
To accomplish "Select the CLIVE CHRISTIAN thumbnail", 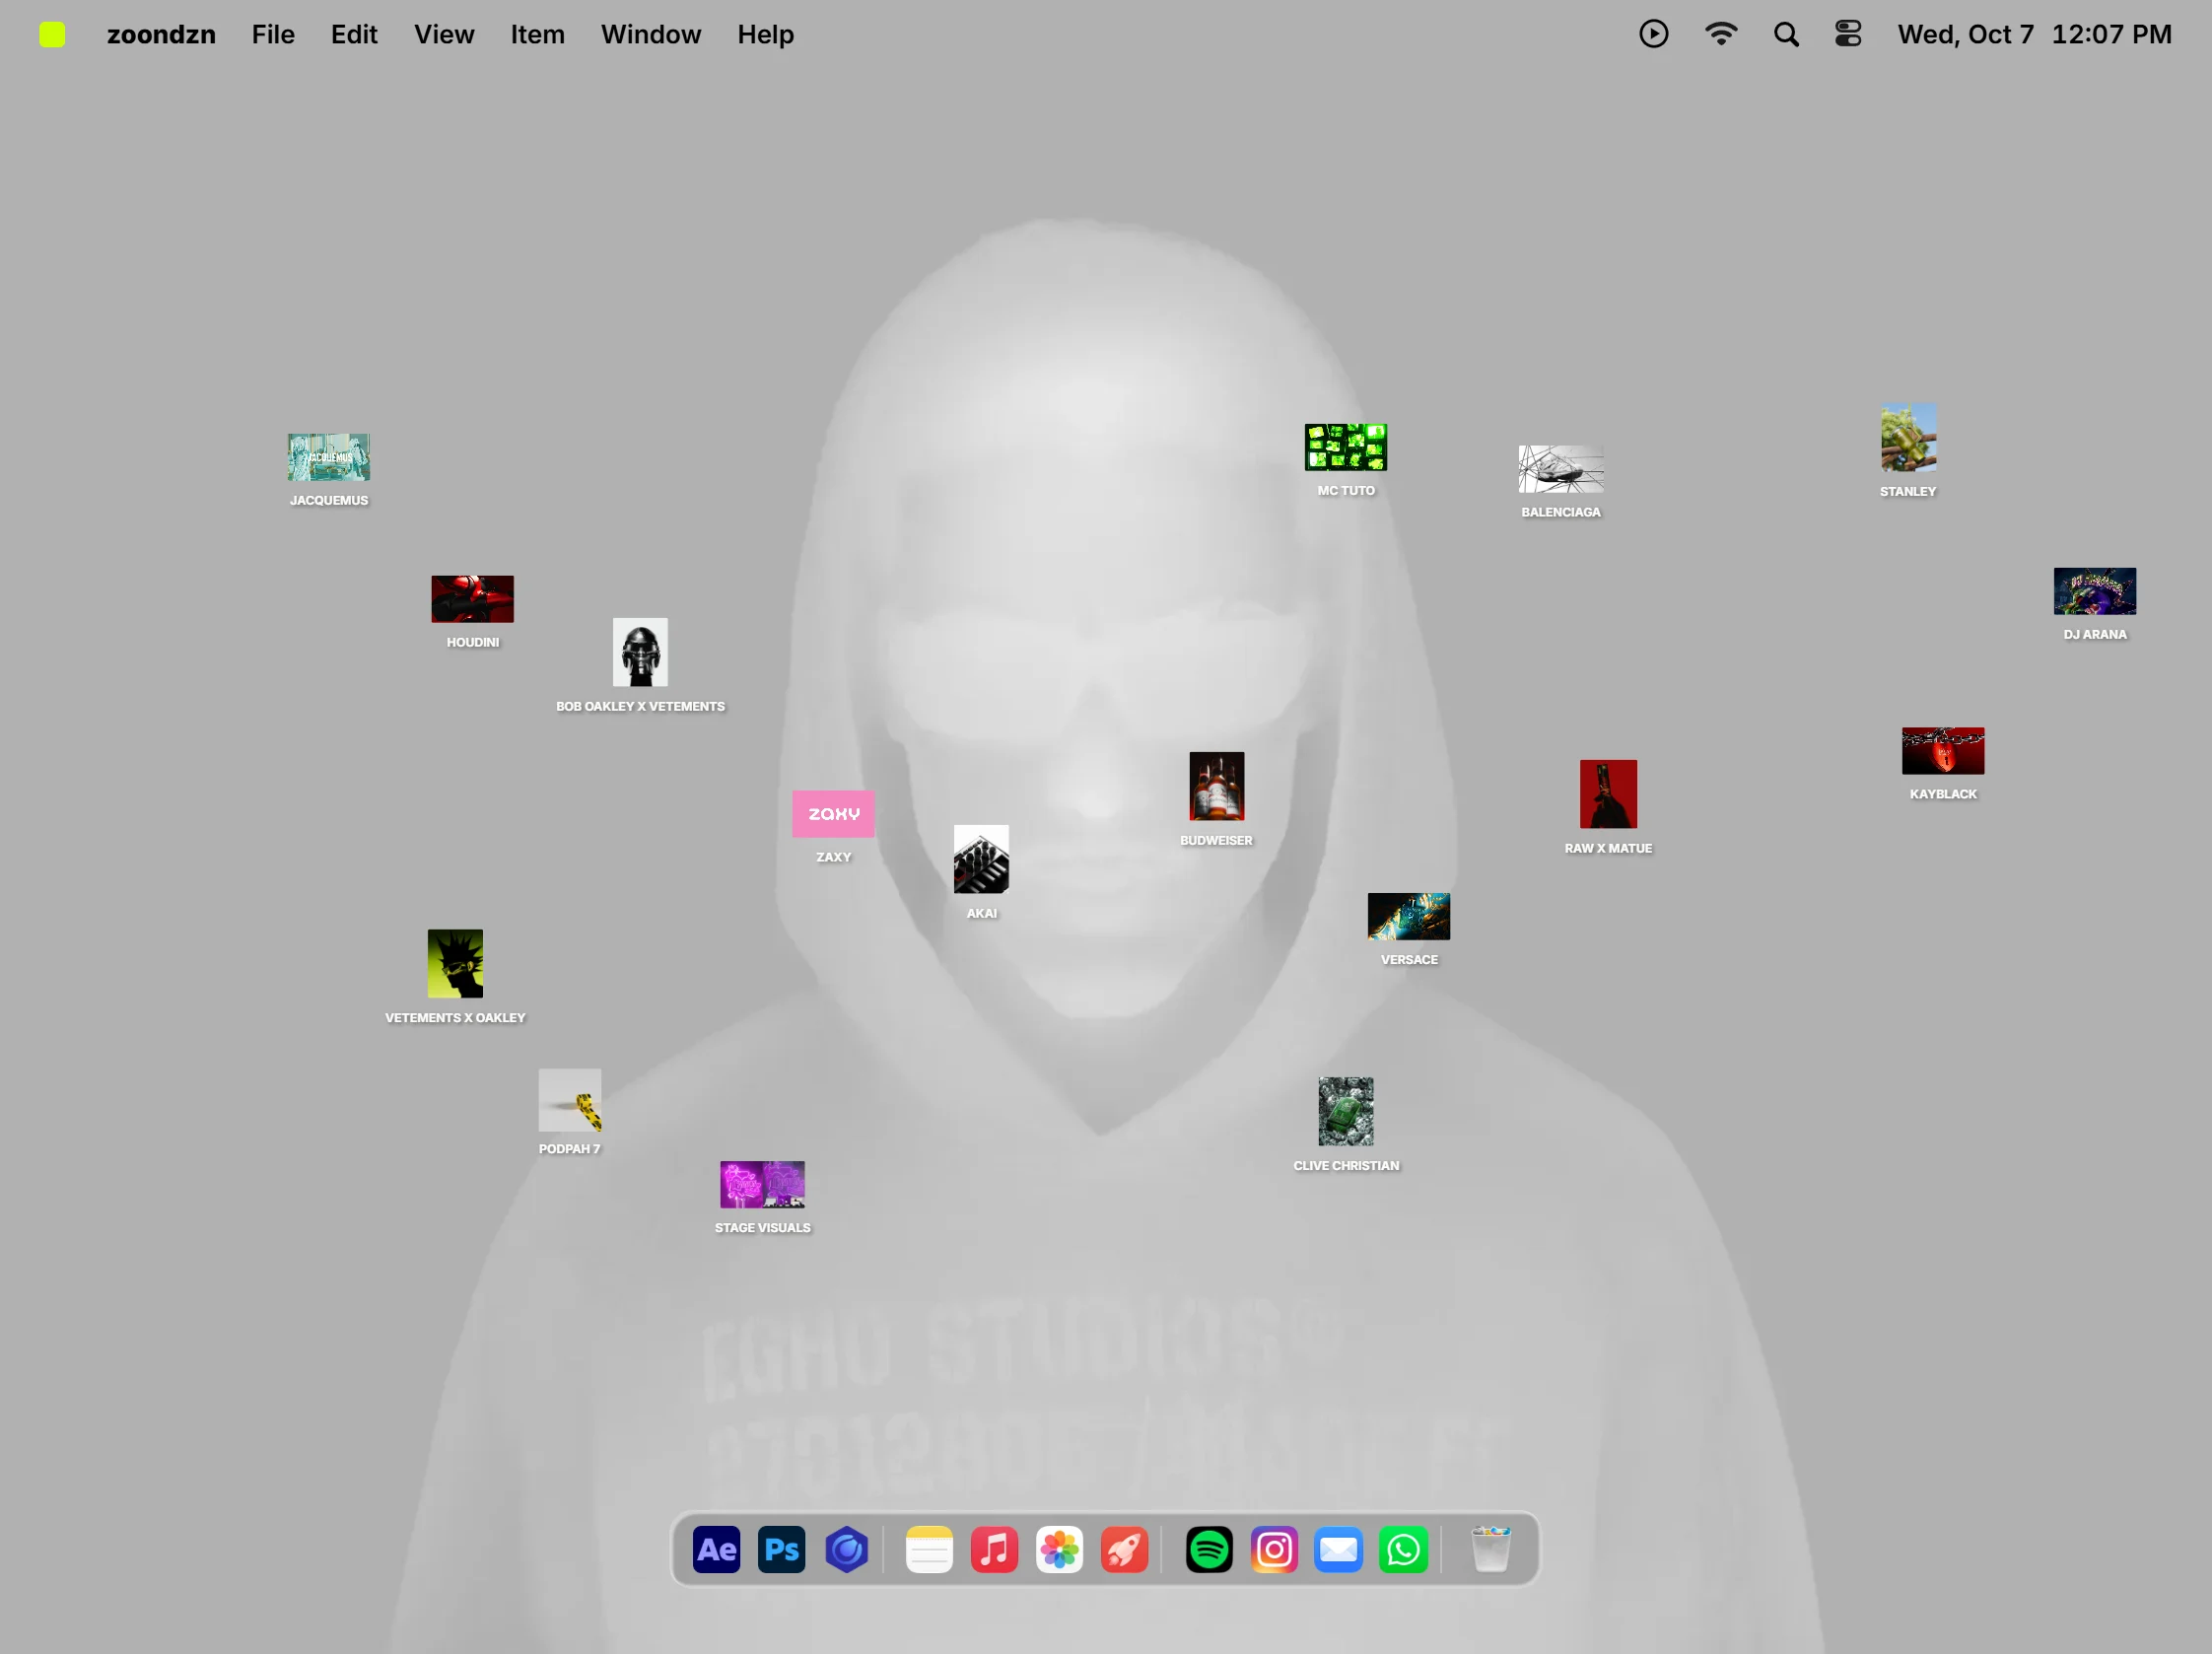I will click(x=1346, y=1111).
